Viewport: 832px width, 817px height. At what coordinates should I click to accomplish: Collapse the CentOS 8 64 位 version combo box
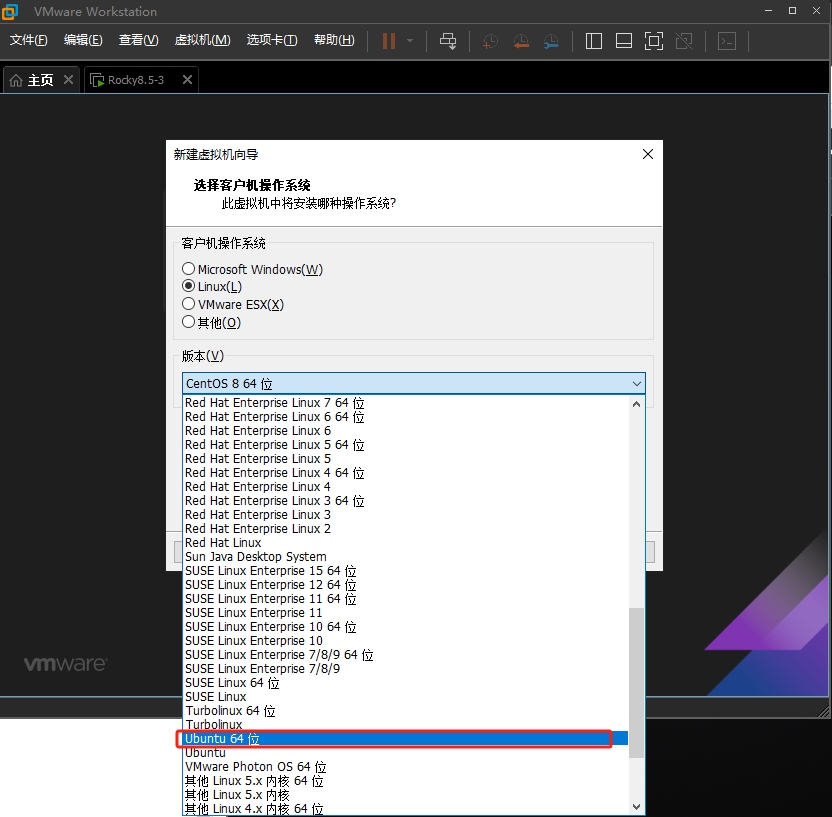414,383
